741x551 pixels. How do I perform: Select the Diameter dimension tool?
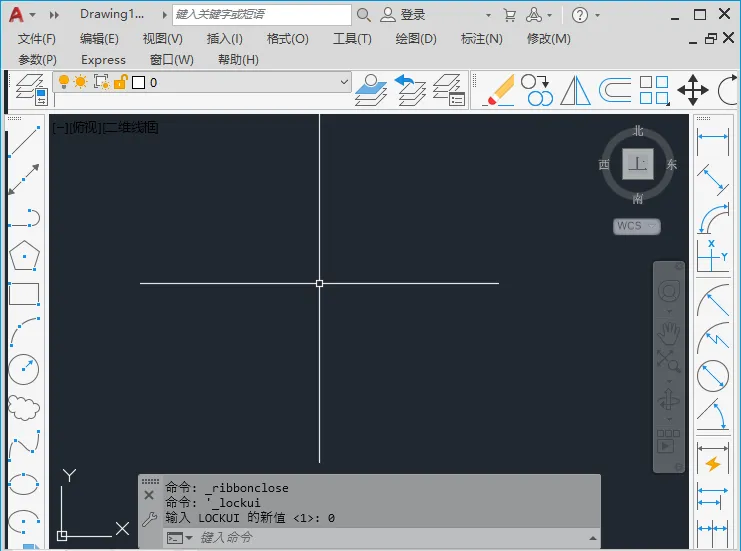click(713, 376)
